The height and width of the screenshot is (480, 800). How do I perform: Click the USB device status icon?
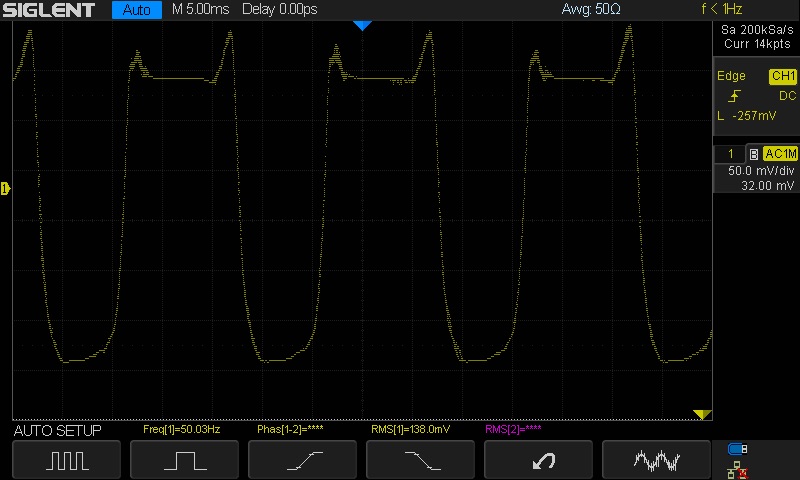point(737,449)
